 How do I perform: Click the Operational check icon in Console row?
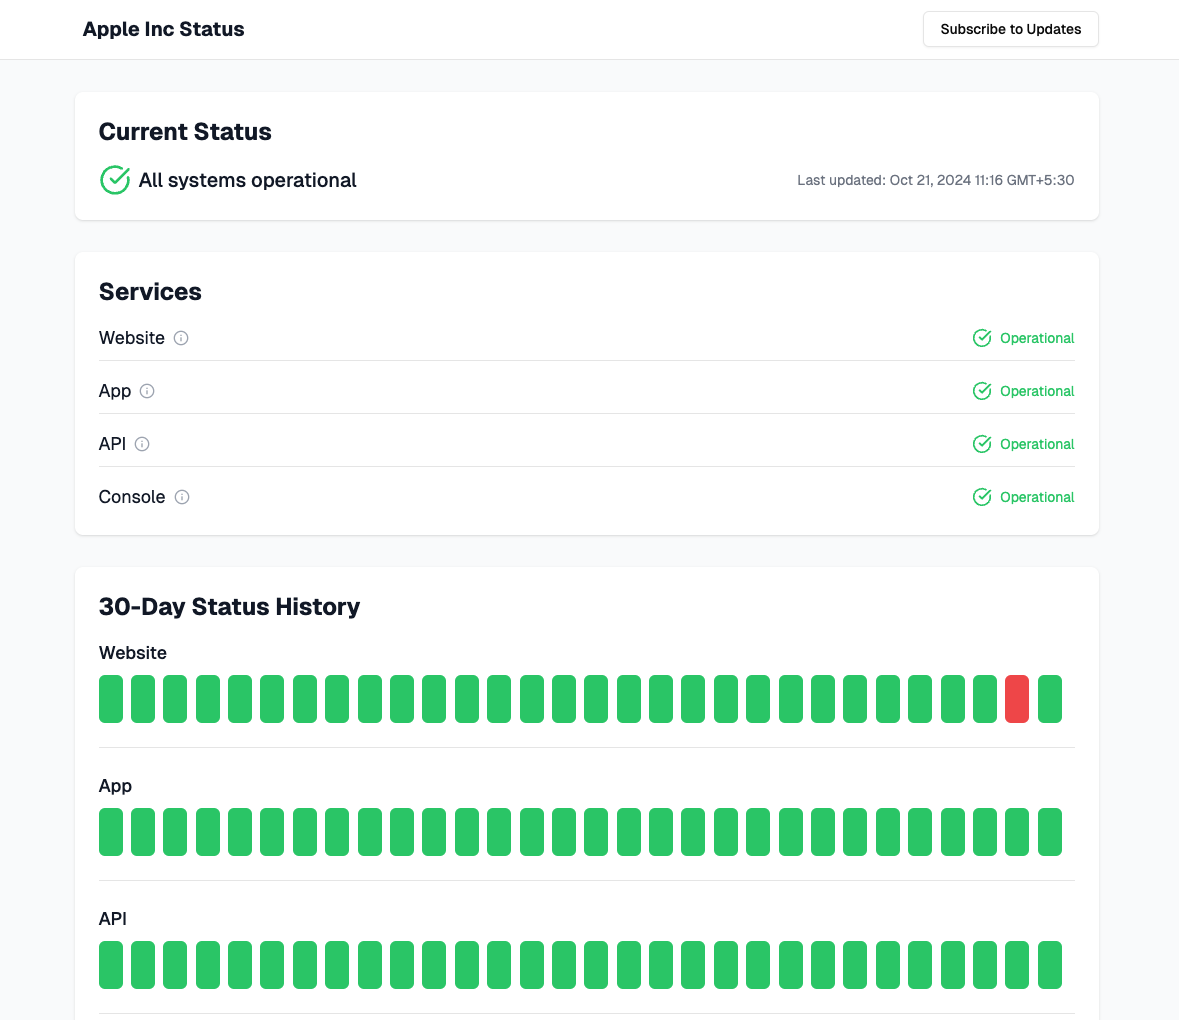(982, 497)
